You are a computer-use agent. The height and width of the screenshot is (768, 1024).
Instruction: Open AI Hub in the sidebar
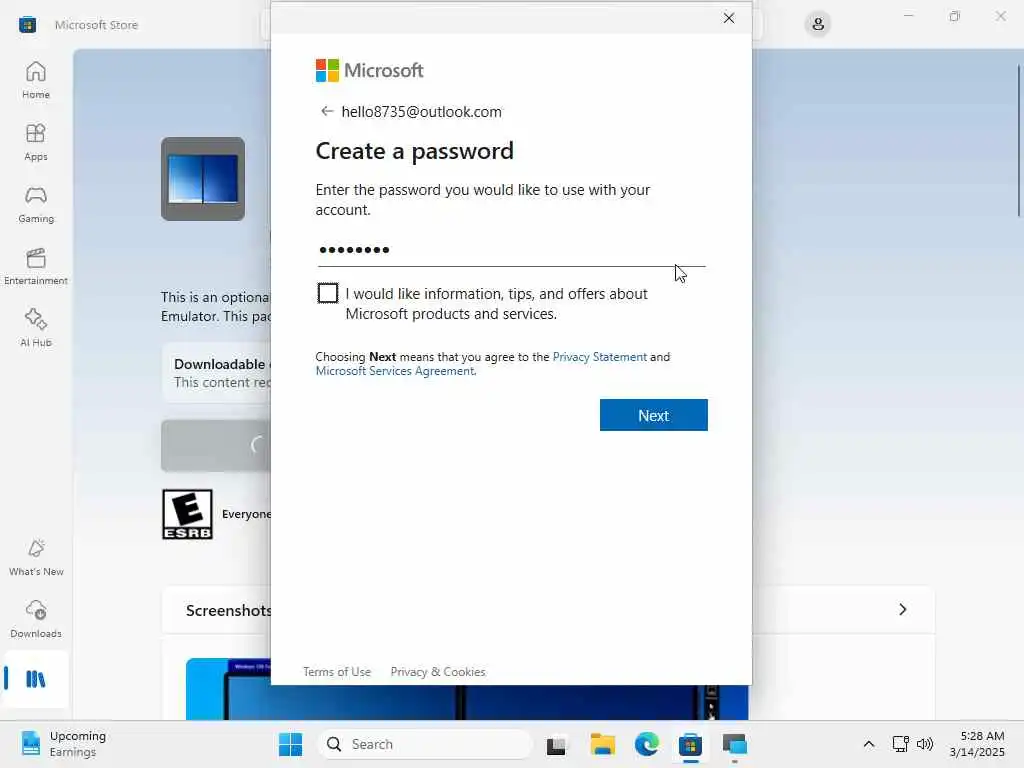coord(35,328)
